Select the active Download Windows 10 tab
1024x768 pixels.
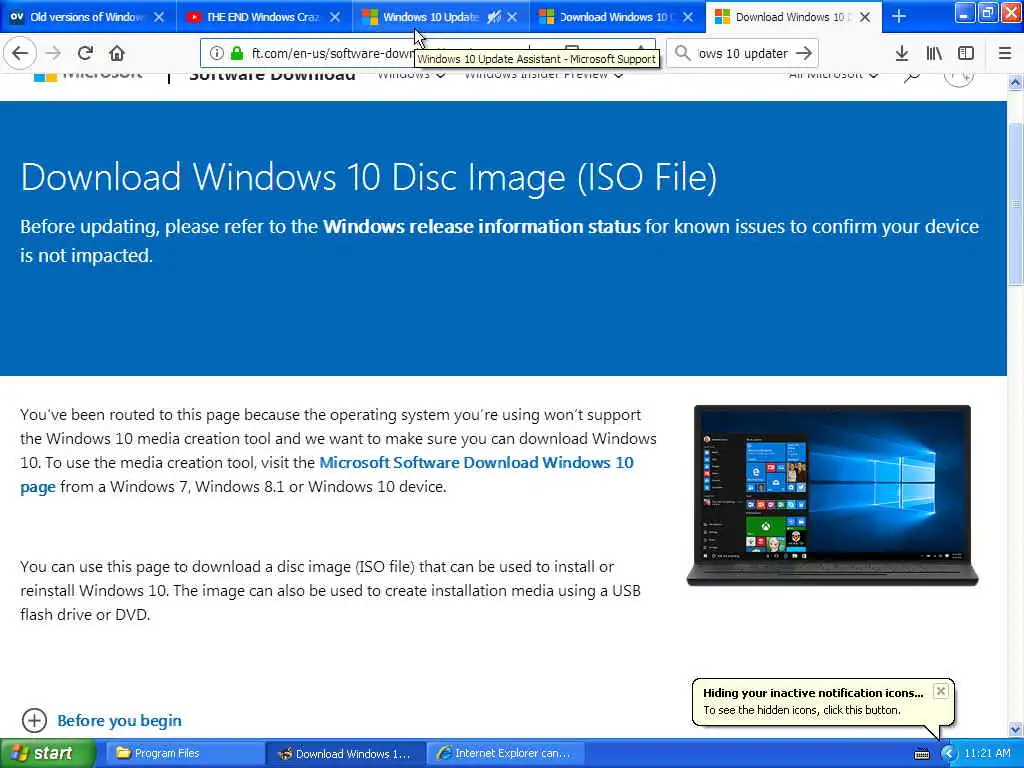(x=793, y=17)
